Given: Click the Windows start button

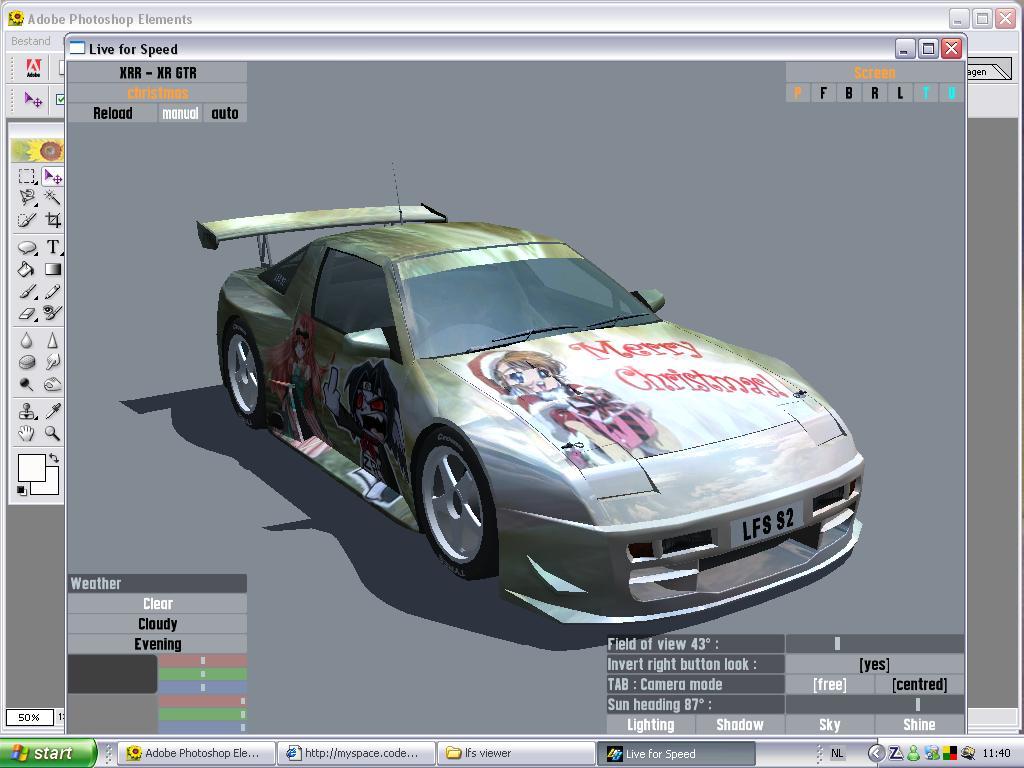Looking at the screenshot, I should (x=48, y=753).
